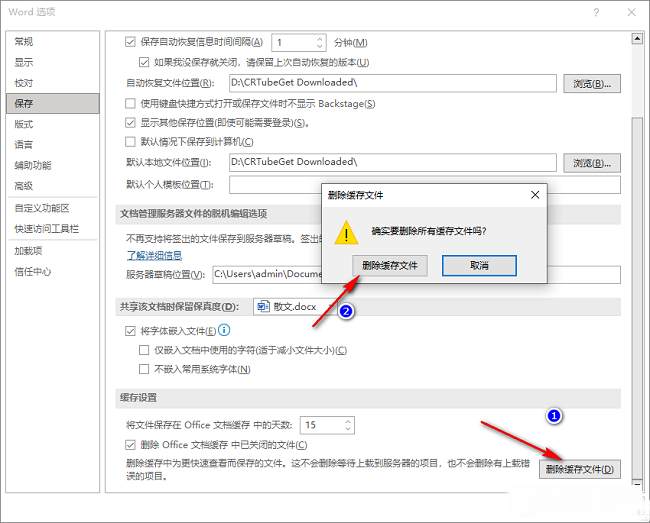Enable 不嵌入常用系统字体 checkbox
This screenshot has width=650, height=523.
click(144, 369)
